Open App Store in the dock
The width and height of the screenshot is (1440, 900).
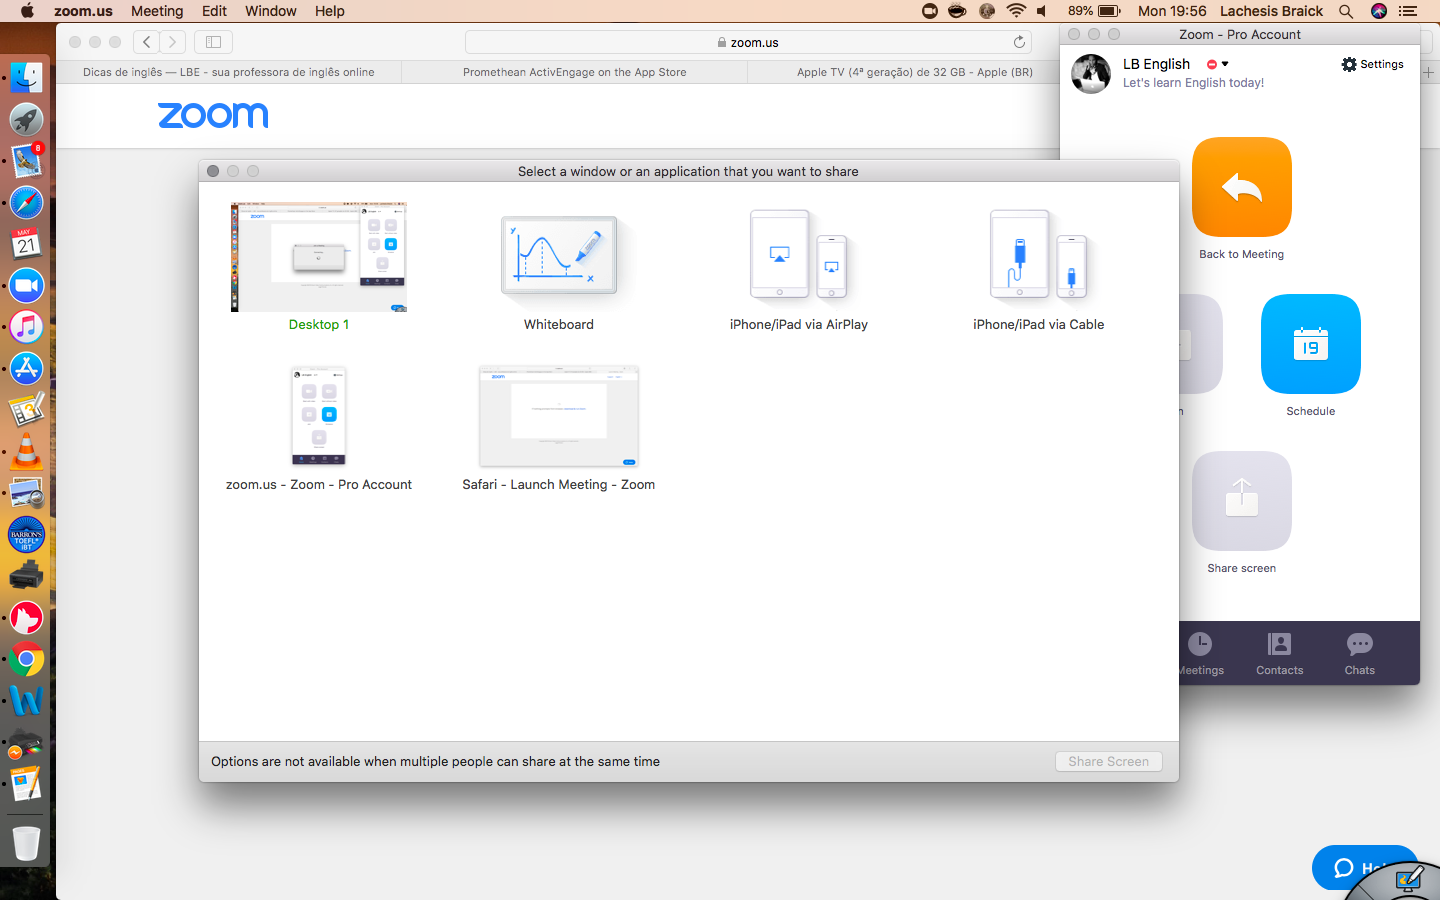[27, 369]
